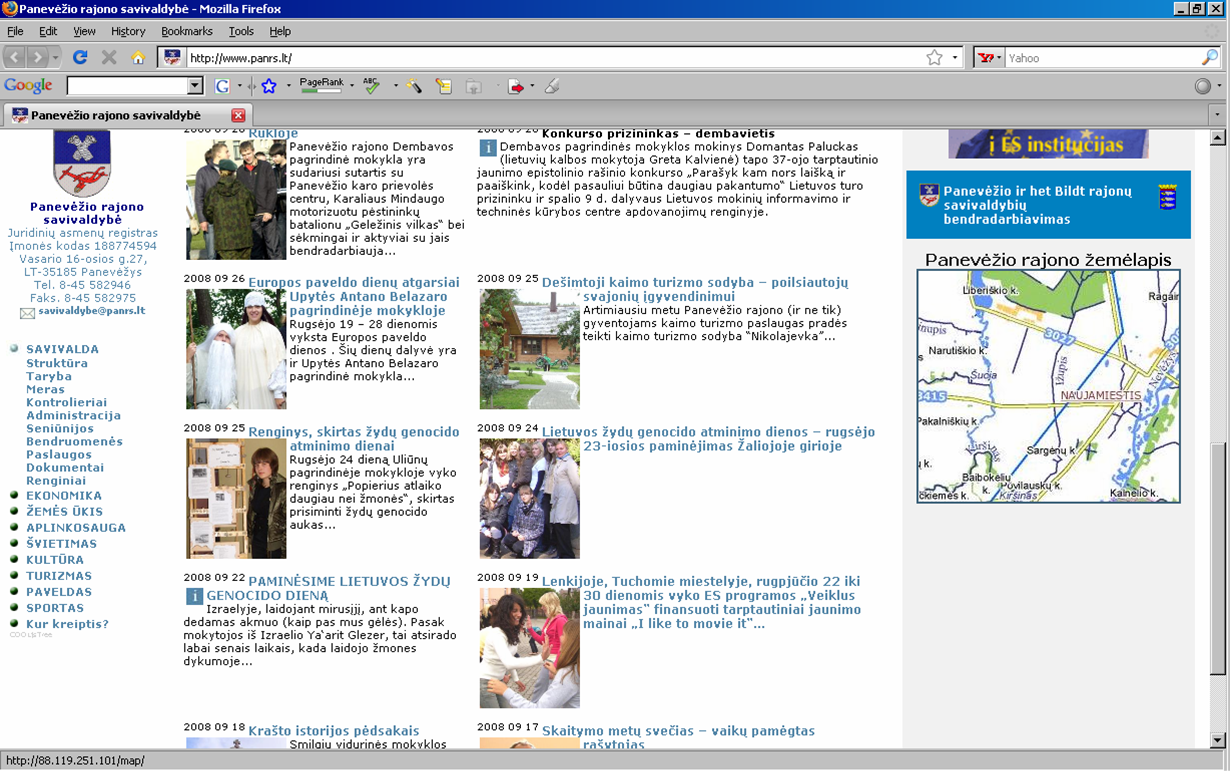Open the PageRank dropdown arrow
The image size is (1230, 771).
coord(352,87)
